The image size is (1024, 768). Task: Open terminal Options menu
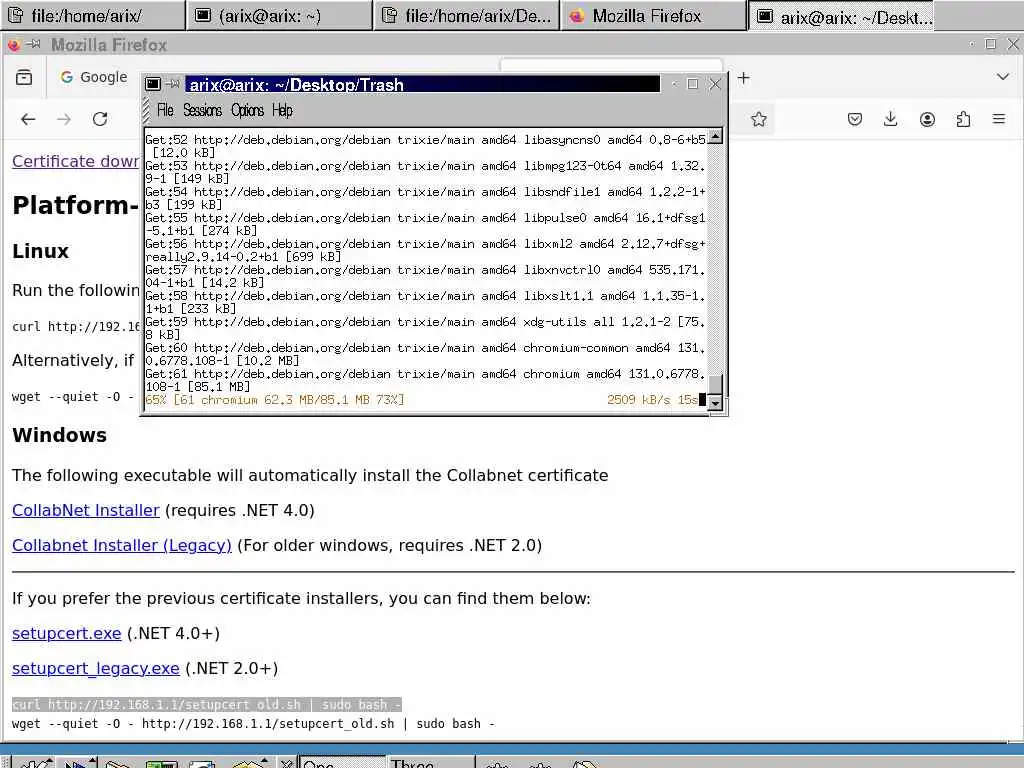(x=248, y=110)
